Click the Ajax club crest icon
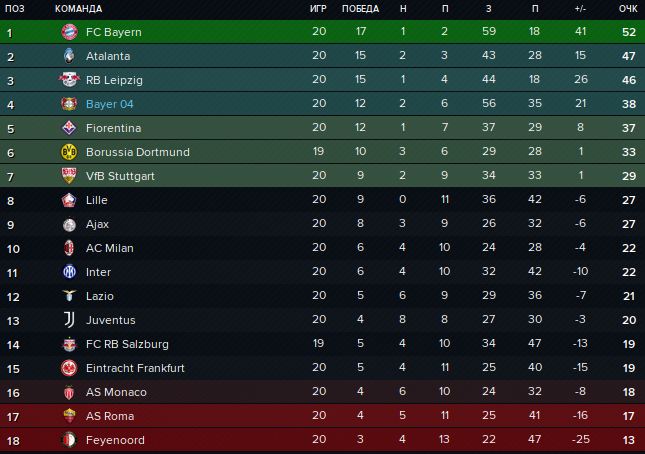The width and height of the screenshot is (645, 454). (x=69, y=224)
